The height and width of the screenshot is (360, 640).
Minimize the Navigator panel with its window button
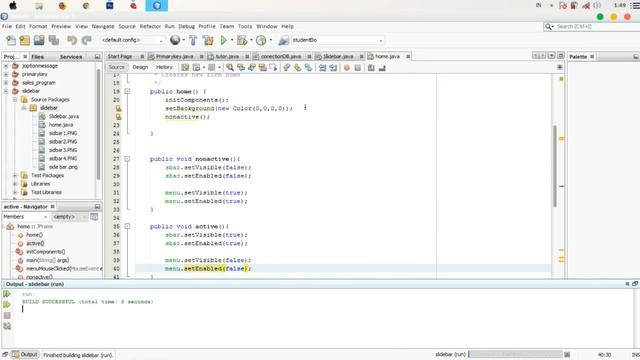[97, 207]
